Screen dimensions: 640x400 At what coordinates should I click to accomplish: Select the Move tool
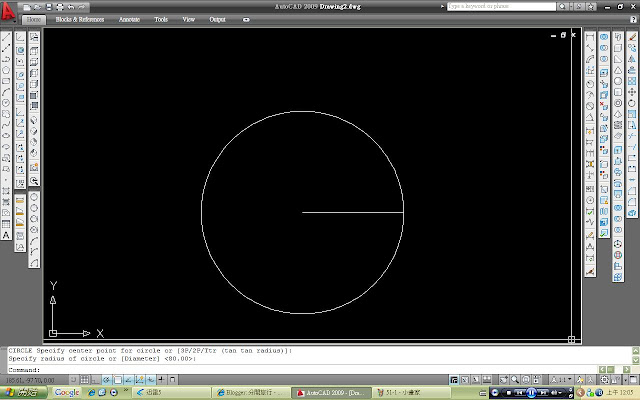[632, 92]
